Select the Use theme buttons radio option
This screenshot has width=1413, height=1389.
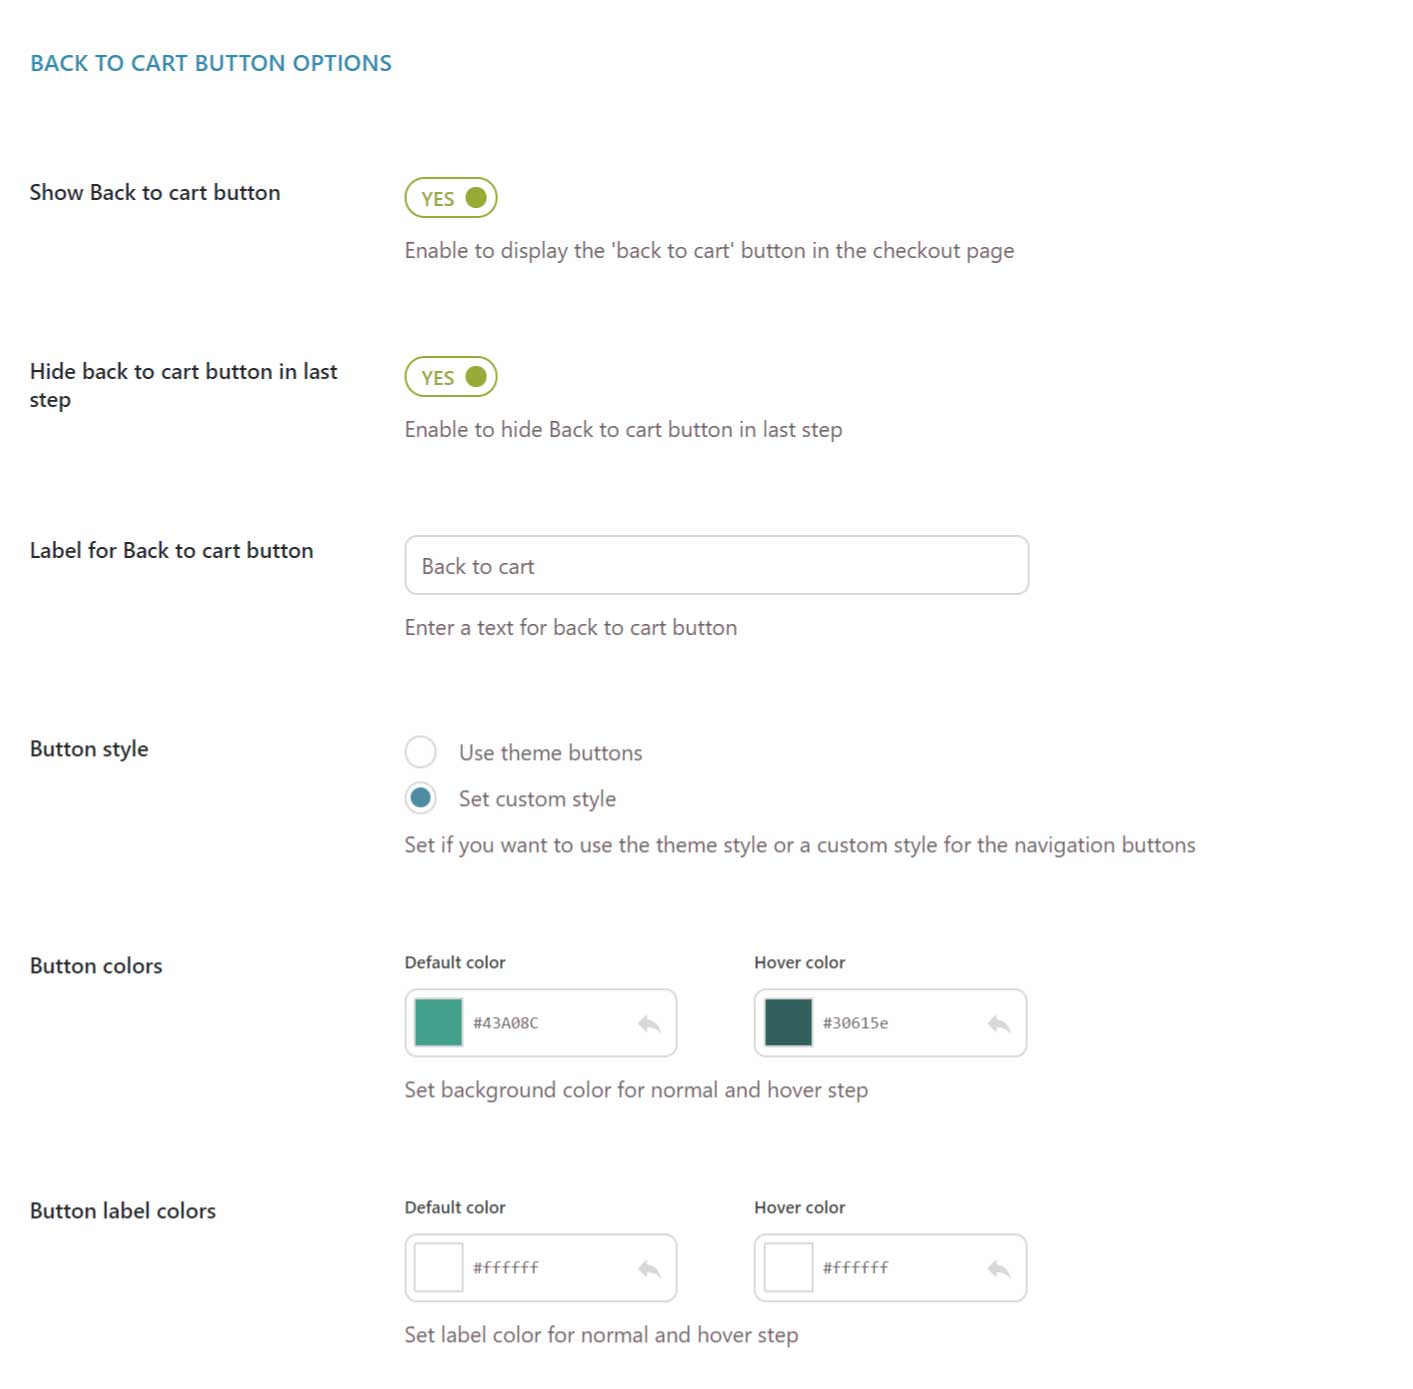tap(421, 752)
